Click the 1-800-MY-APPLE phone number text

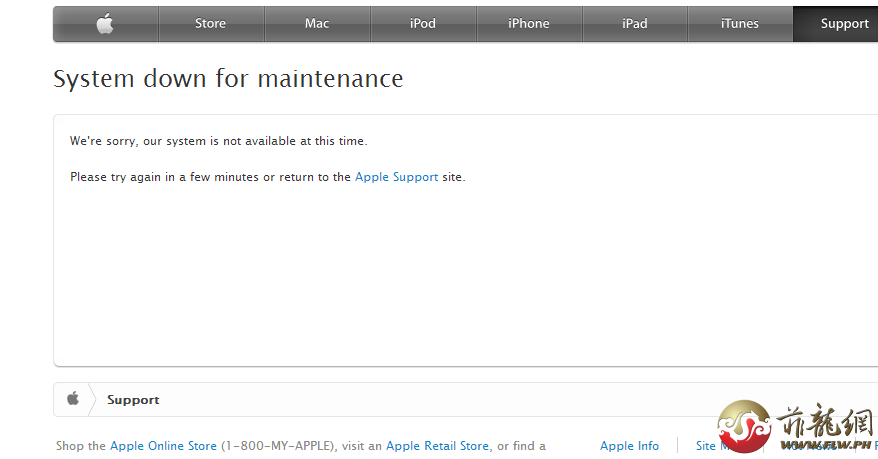click(279, 446)
